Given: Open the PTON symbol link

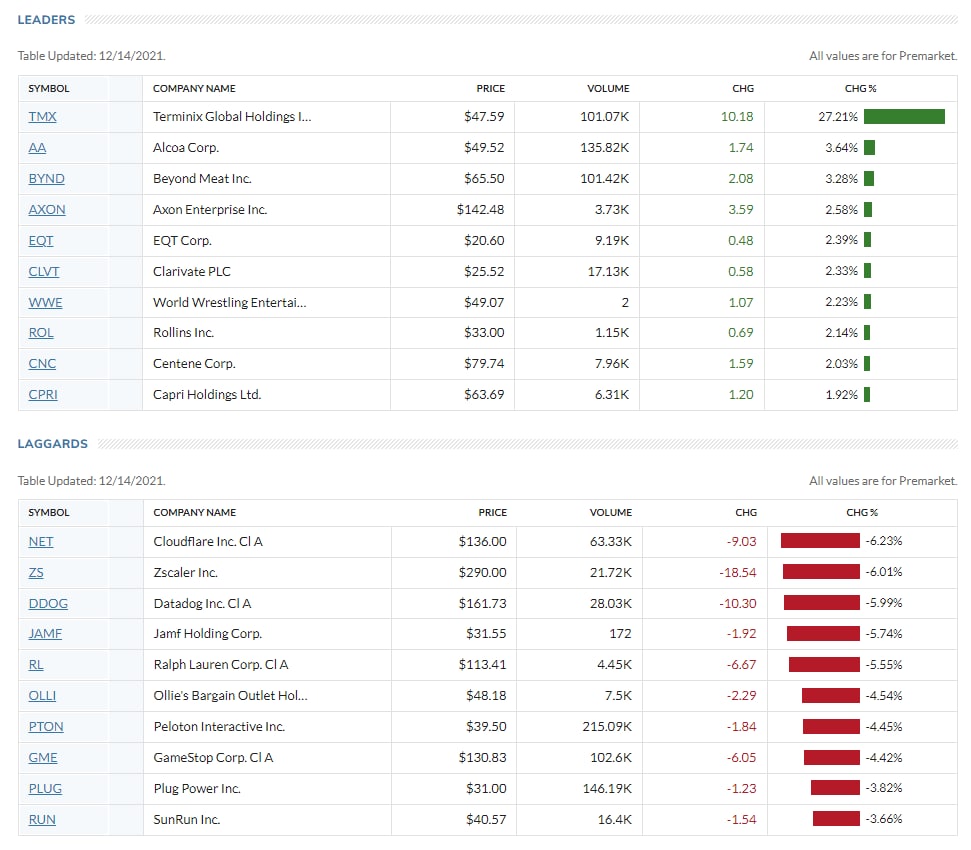Looking at the screenshot, I should click(x=46, y=726).
